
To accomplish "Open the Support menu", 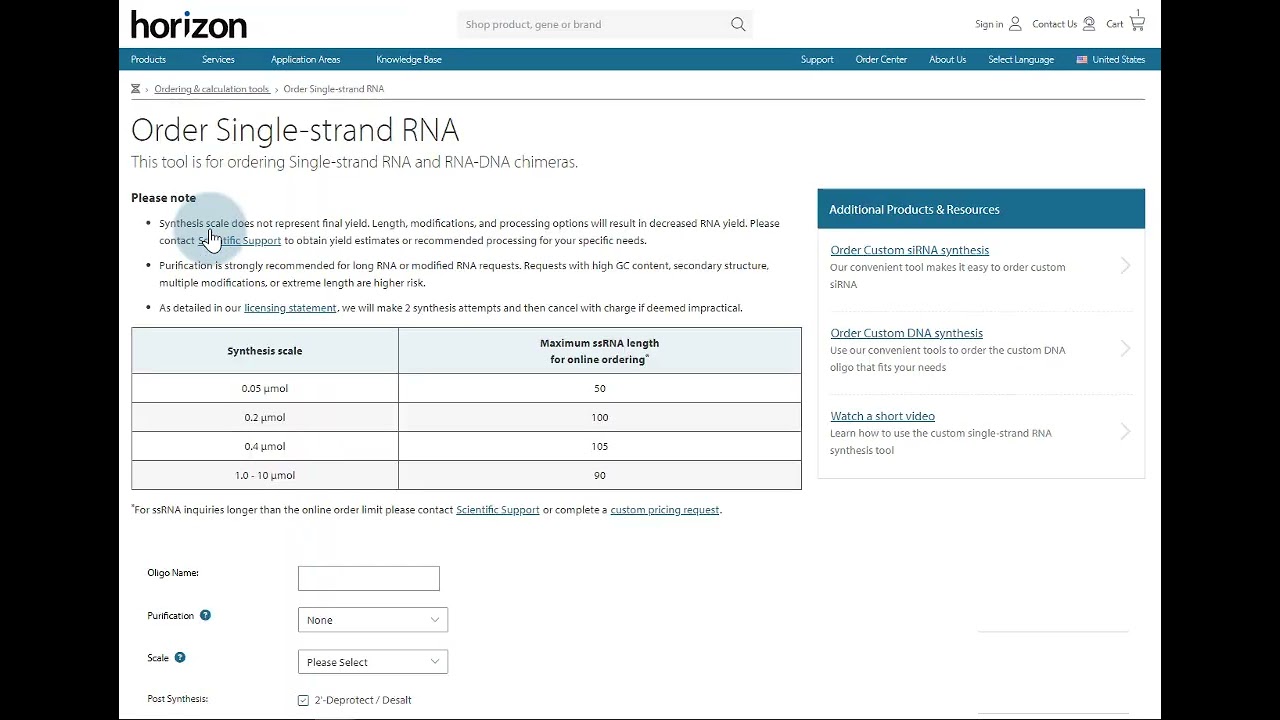I will click(817, 59).
